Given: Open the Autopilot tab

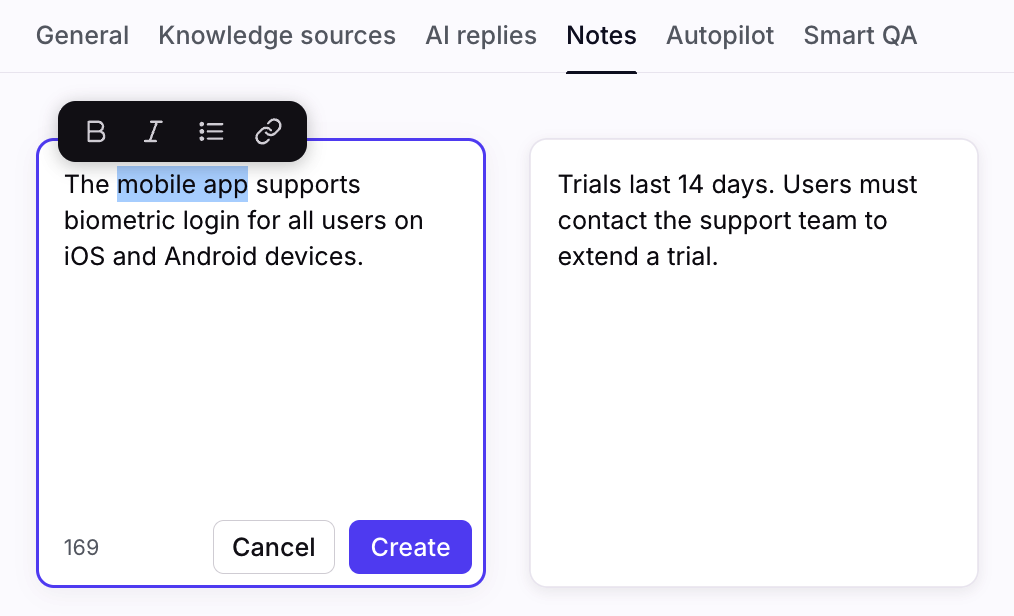Looking at the screenshot, I should click(720, 36).
